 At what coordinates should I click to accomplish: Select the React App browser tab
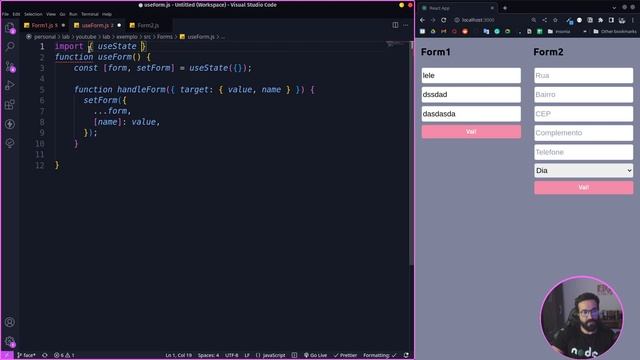click(x=457, y=8)
